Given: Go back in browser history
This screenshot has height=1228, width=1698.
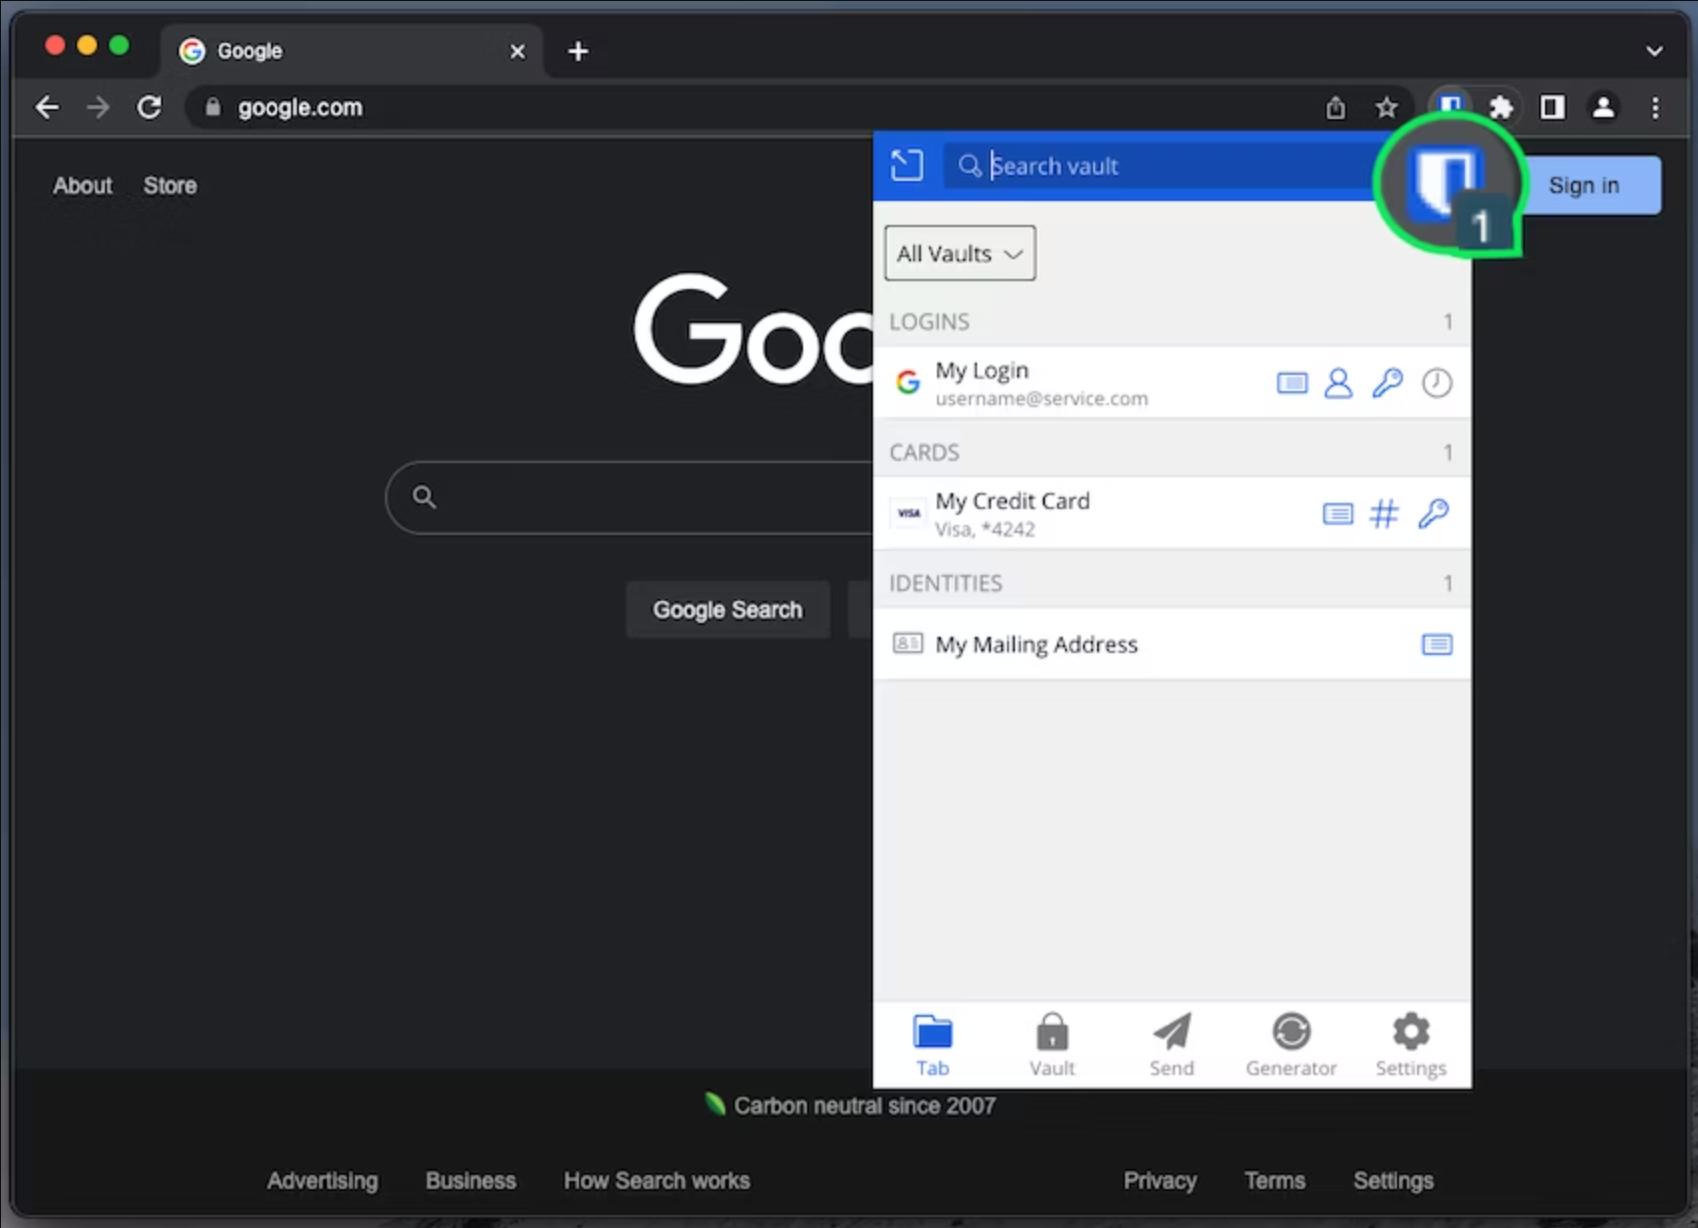Looking at the screenshot, I should click(x=47, y=107).
